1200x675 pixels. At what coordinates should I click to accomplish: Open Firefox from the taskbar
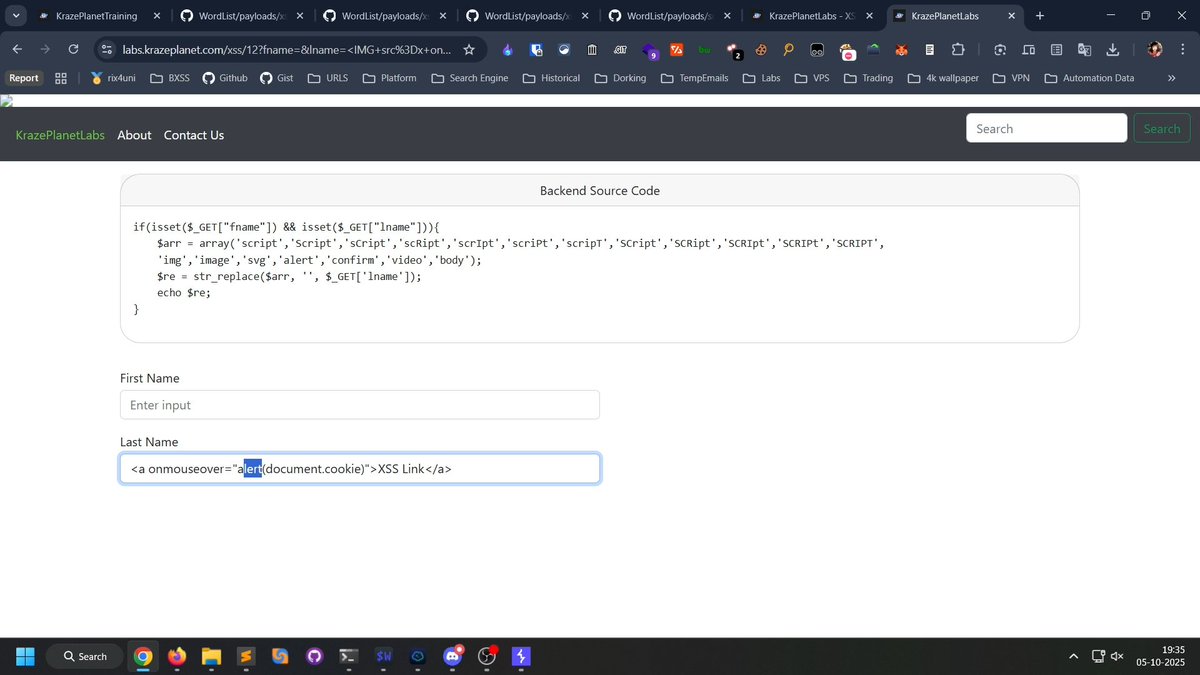[x=177, y=656]
